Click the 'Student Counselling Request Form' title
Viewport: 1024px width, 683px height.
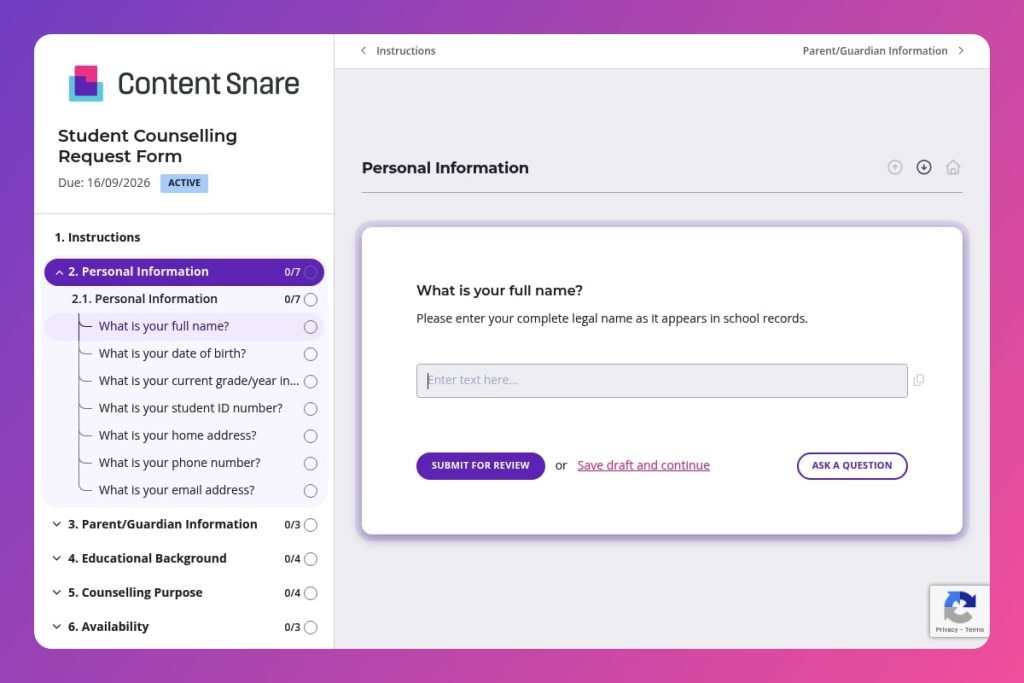[x=148, y=146]
